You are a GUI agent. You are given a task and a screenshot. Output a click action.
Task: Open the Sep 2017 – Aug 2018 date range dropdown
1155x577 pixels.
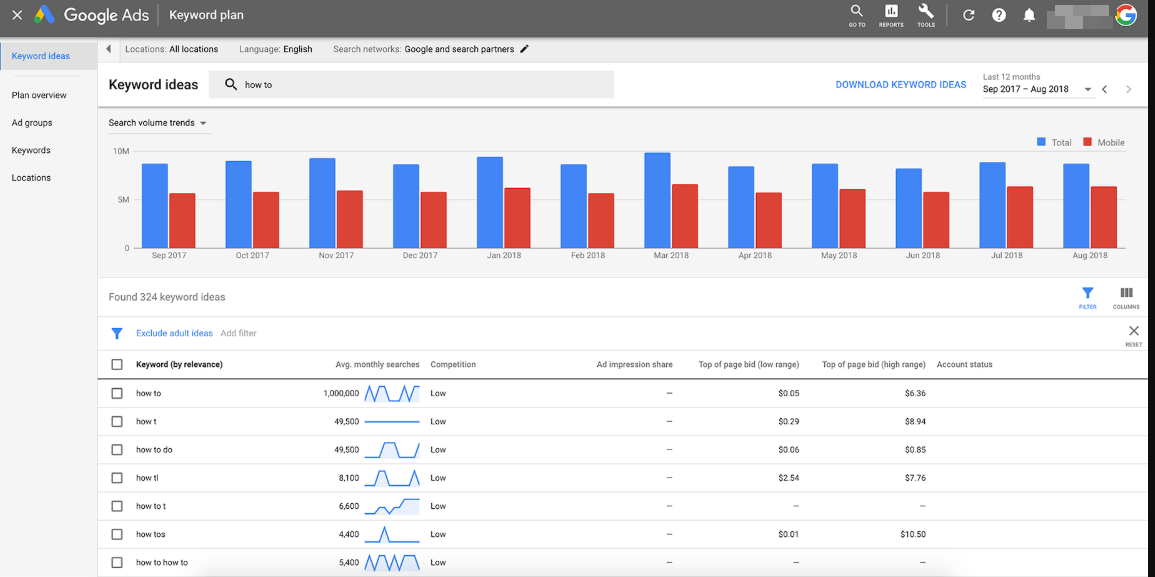(1037, 89)
